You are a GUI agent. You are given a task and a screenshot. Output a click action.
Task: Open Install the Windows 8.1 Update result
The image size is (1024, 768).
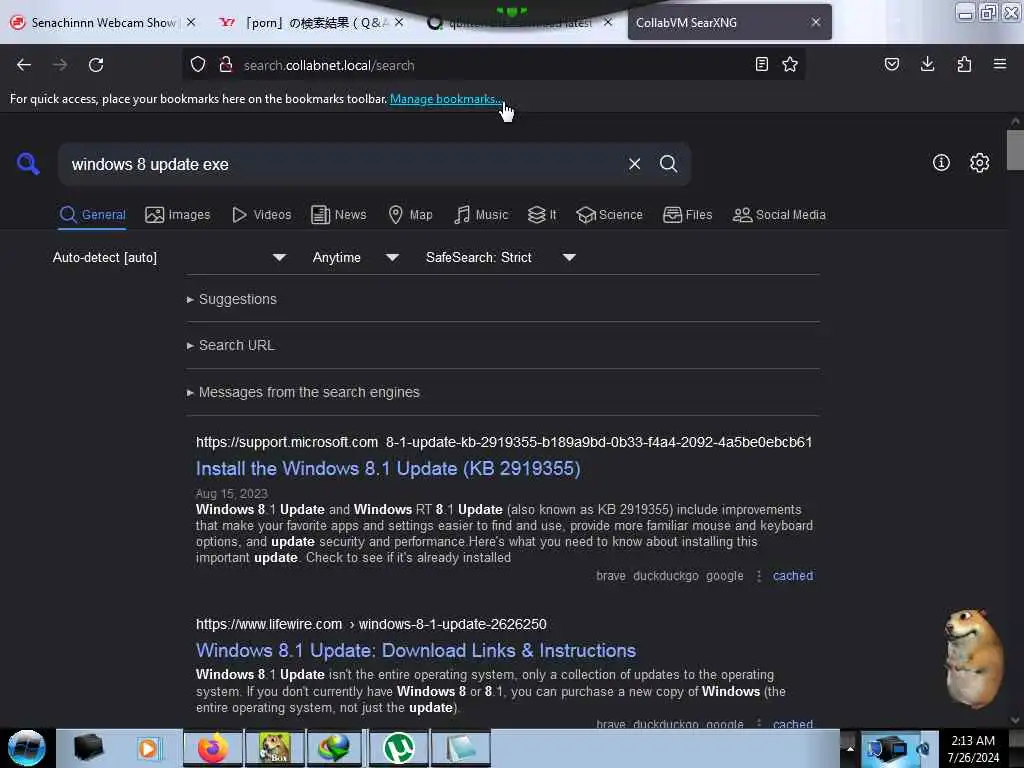coord(388,468)
